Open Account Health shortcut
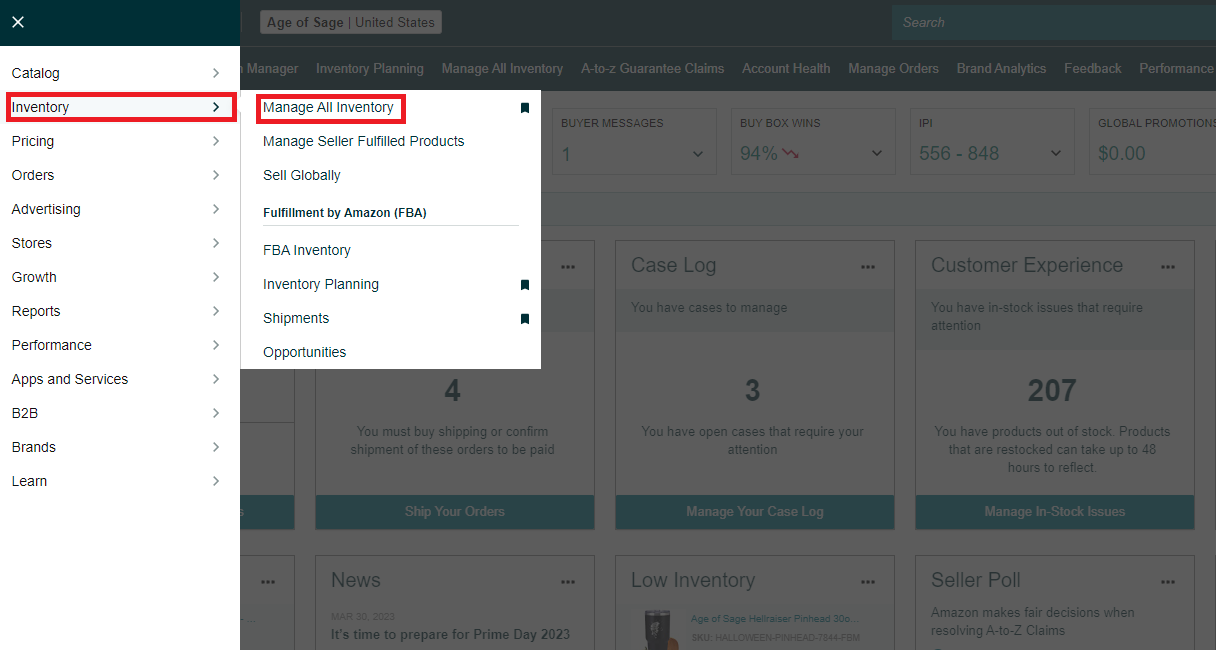This screenshot has height=650, width=1216. [x=786, y=68]
